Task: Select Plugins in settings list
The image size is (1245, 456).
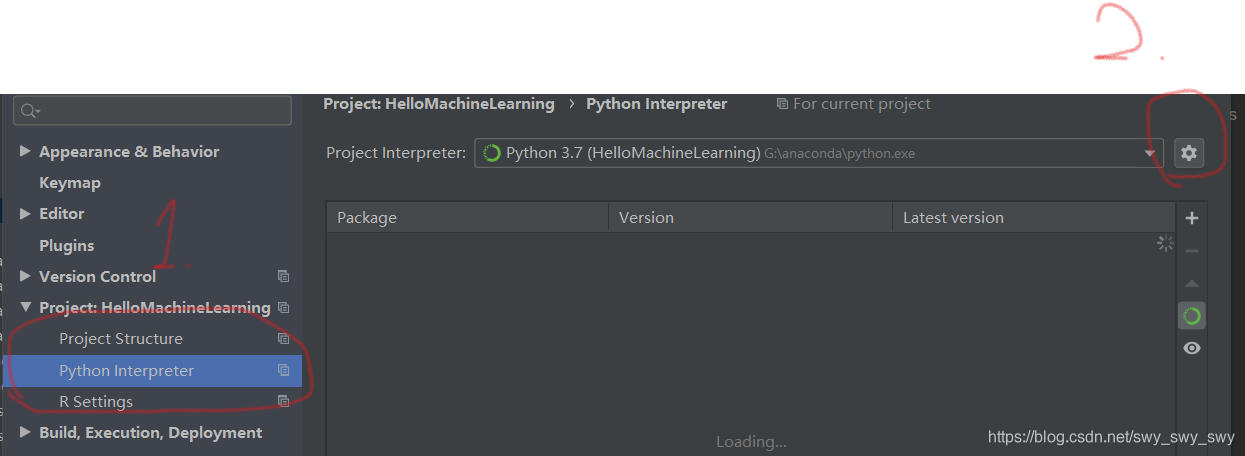Action: click(66, 245)
